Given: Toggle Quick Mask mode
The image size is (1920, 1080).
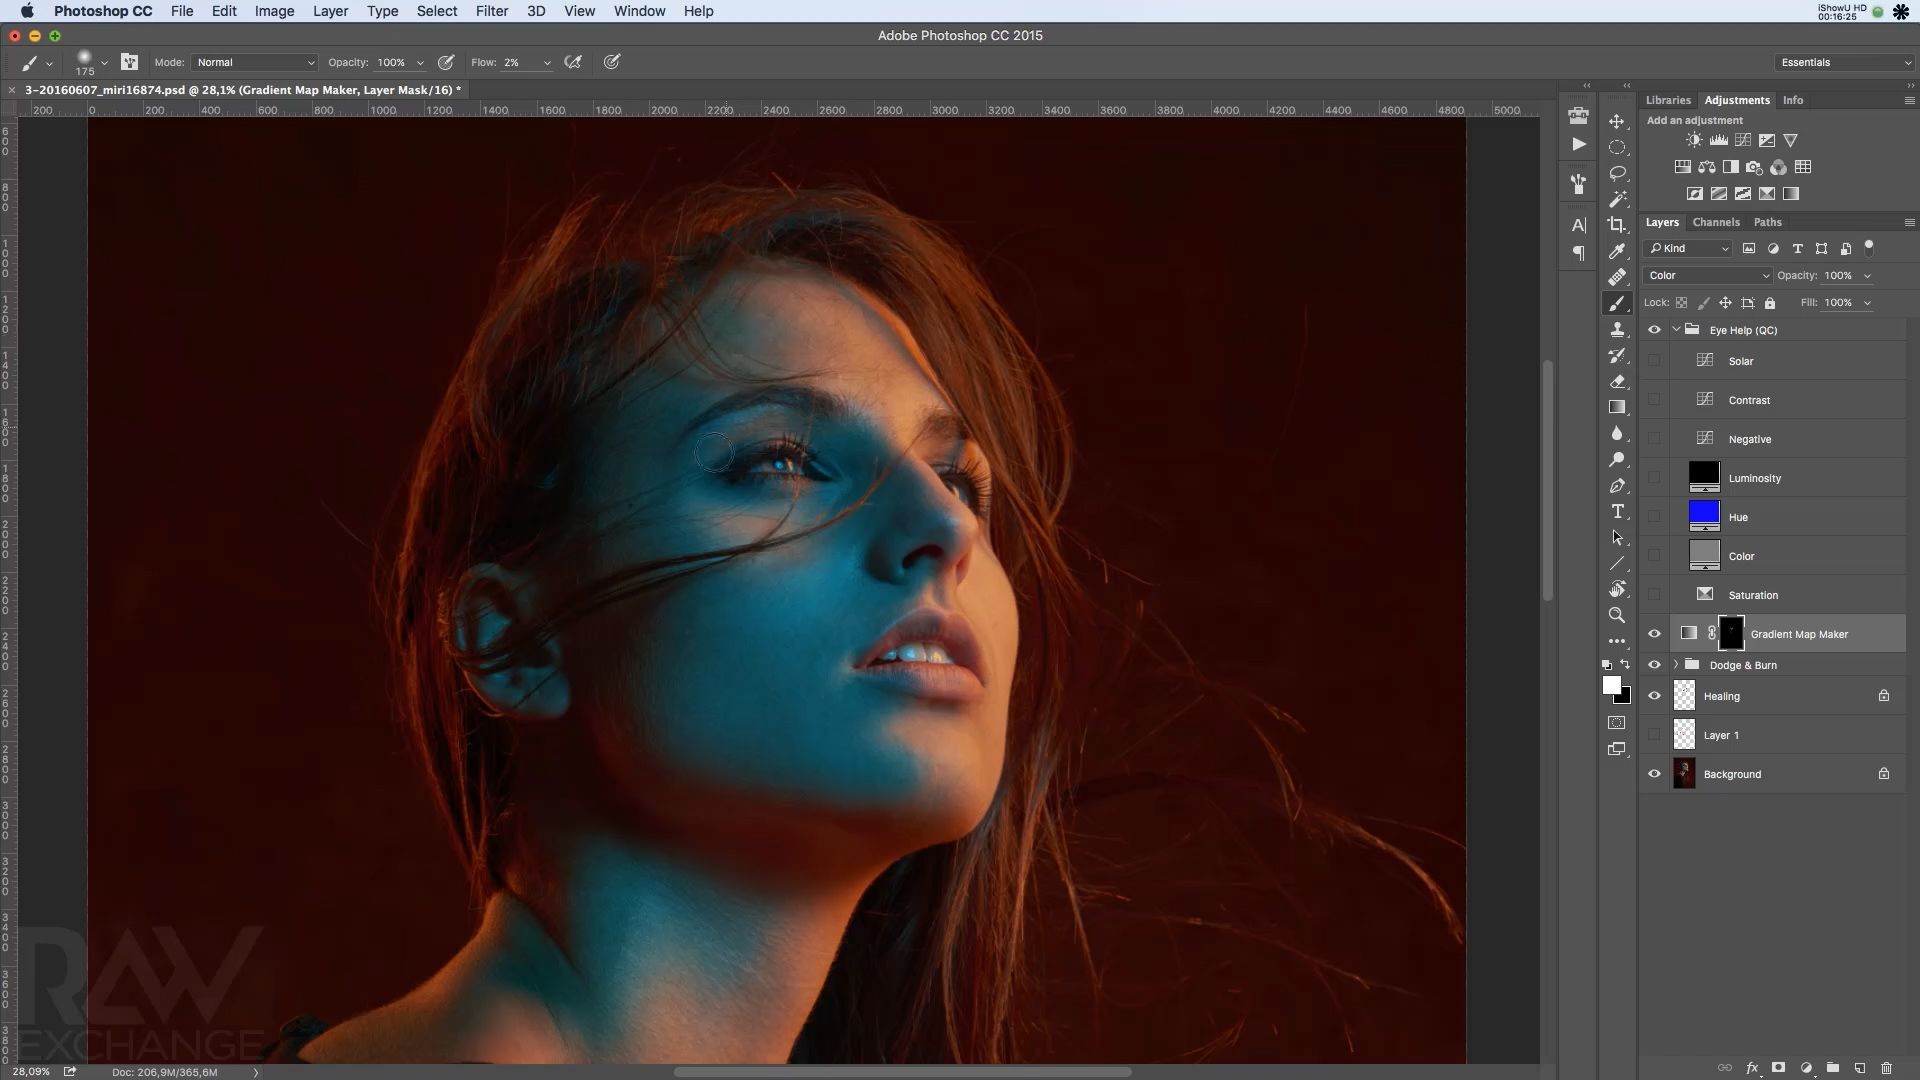Looking at the screenshot, I should click(1617, 722).
